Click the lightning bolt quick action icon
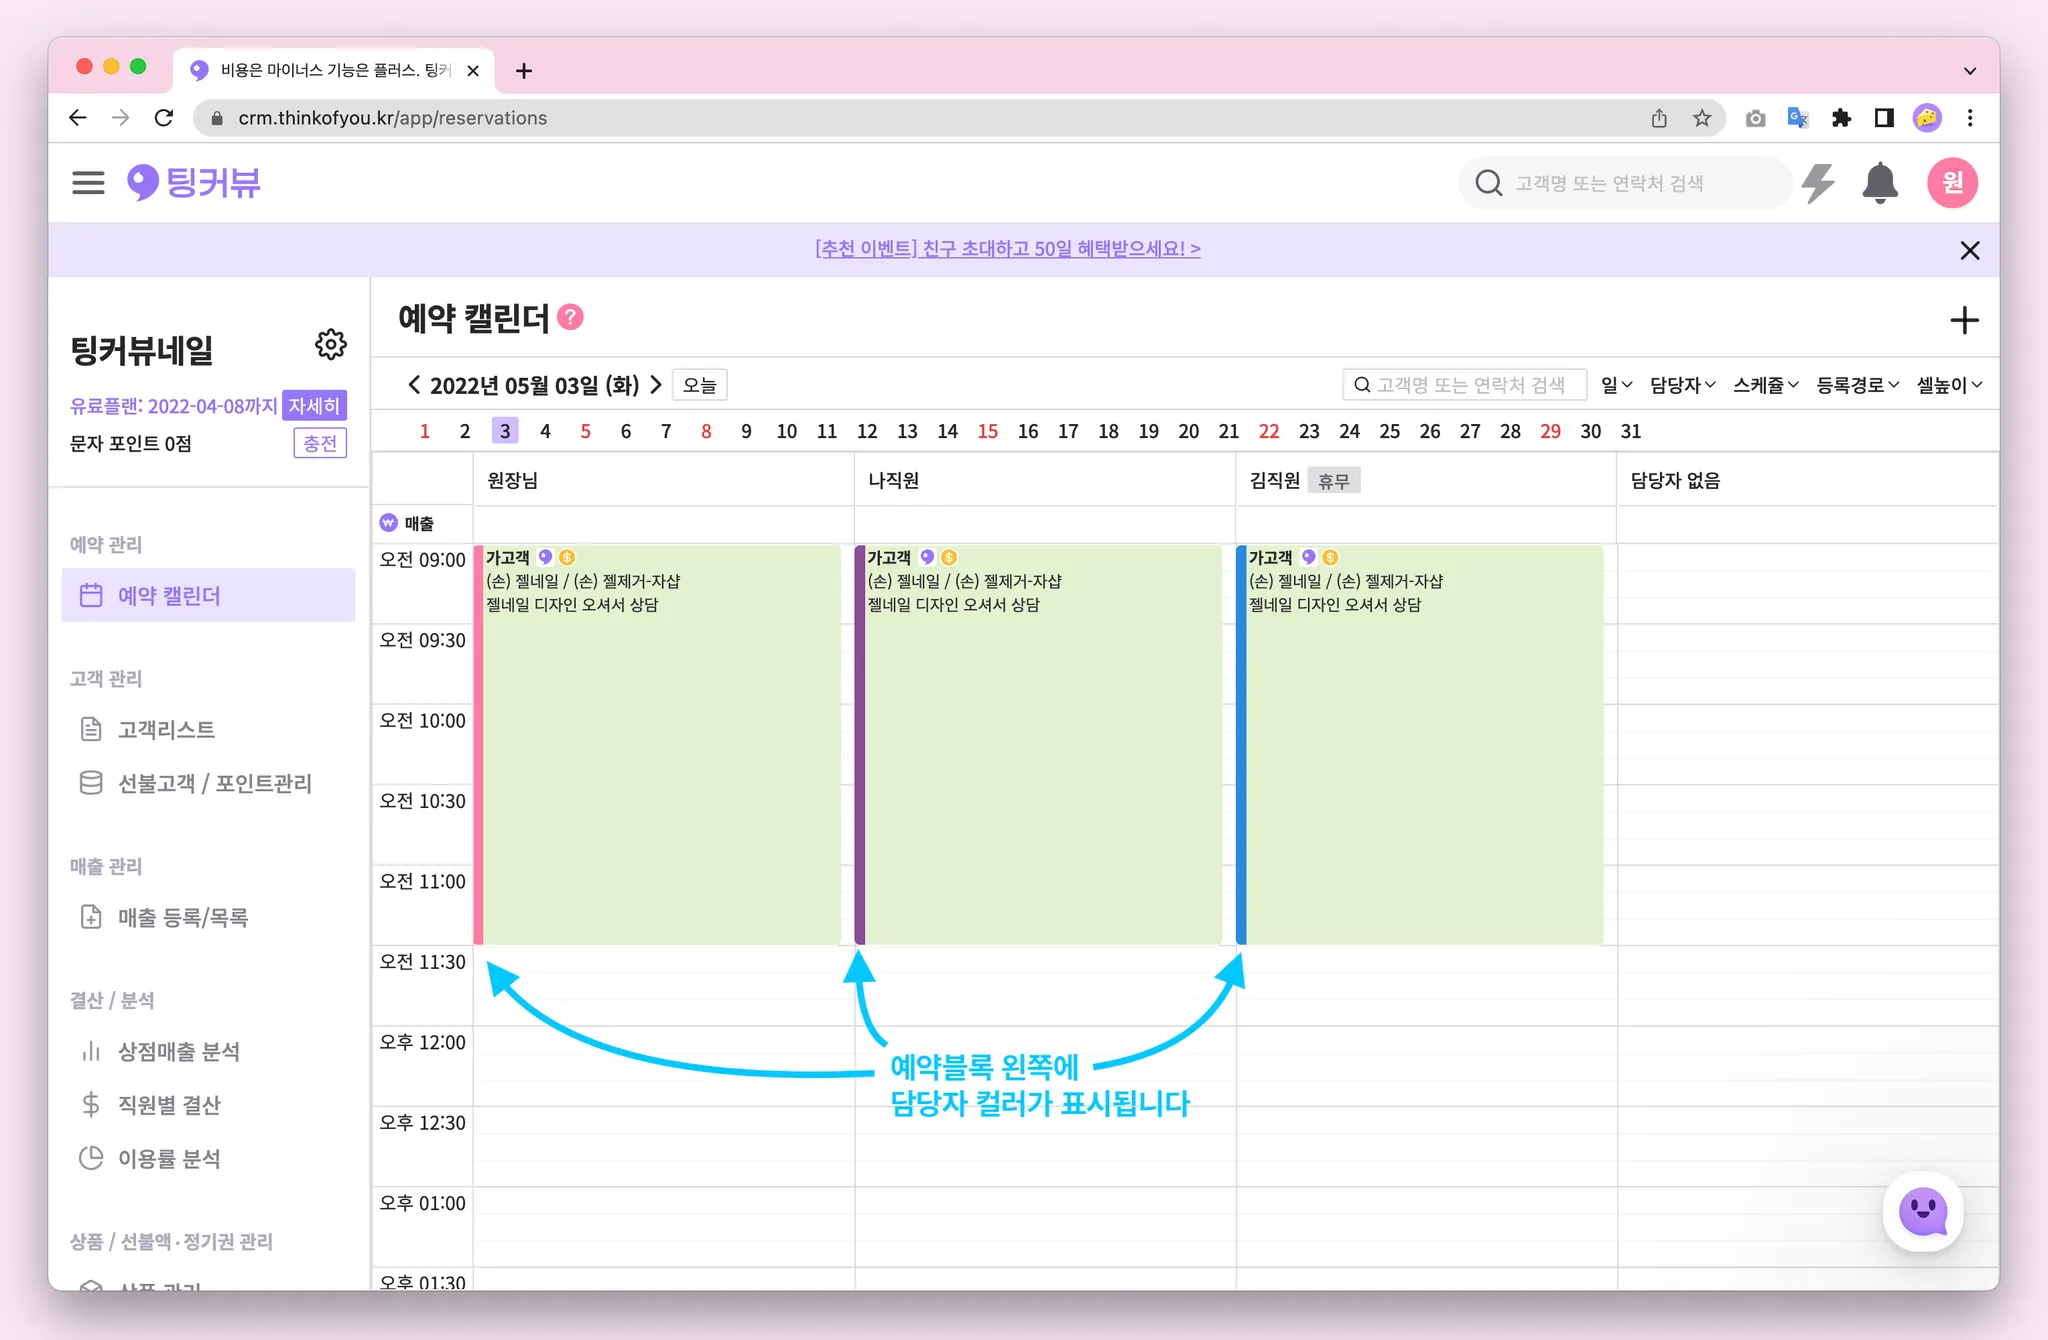Viewport: 2048px width, 1340px height. [1818, 183]
